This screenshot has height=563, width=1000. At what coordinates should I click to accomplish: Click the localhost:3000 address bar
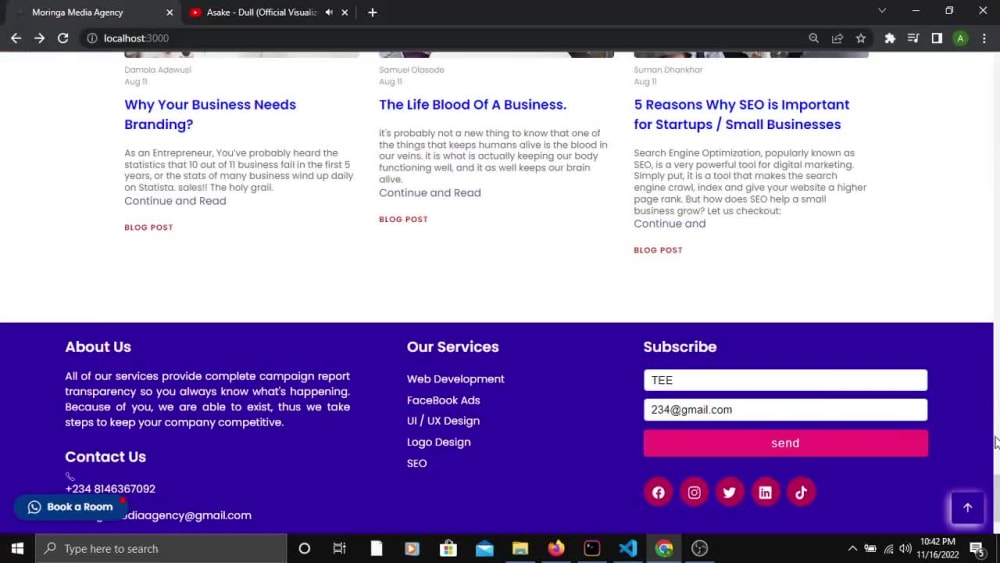[446, 38]
